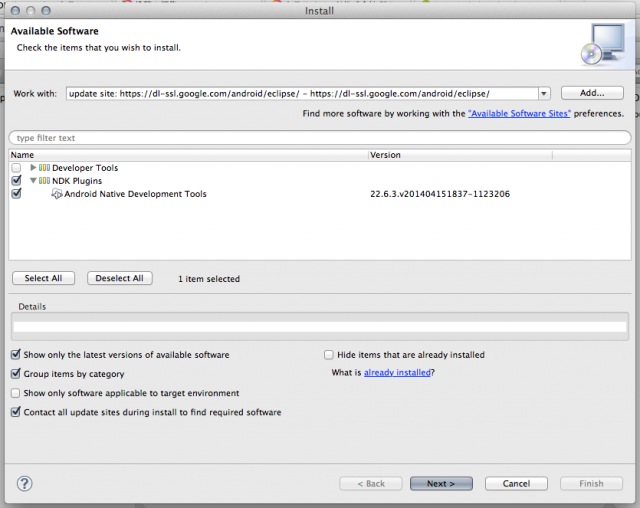640x508 pixels.
Task: Enable Show only software applicable to target environment
Action: click(16, 393)
